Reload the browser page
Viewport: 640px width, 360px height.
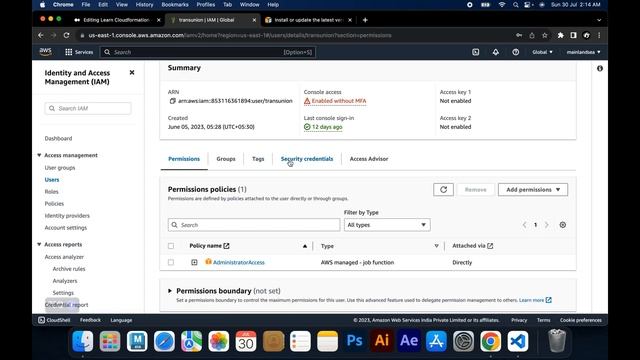point(66,36)
